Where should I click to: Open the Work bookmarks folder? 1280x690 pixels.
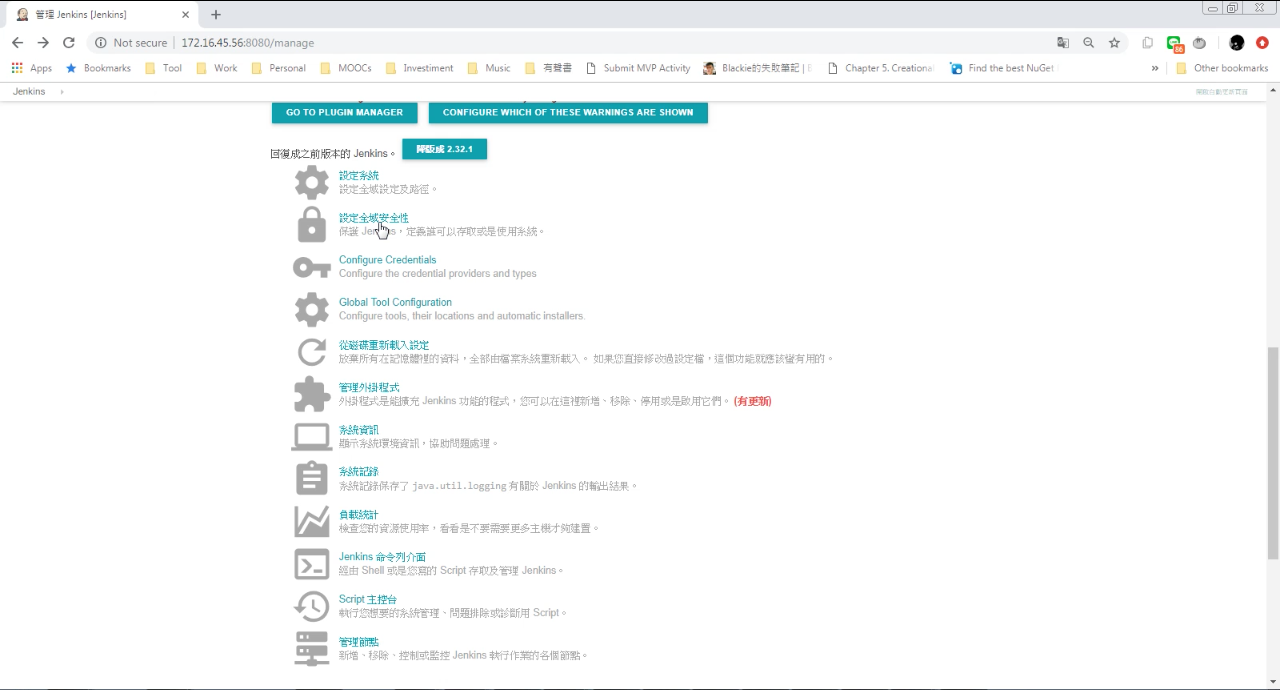(217, 68)
